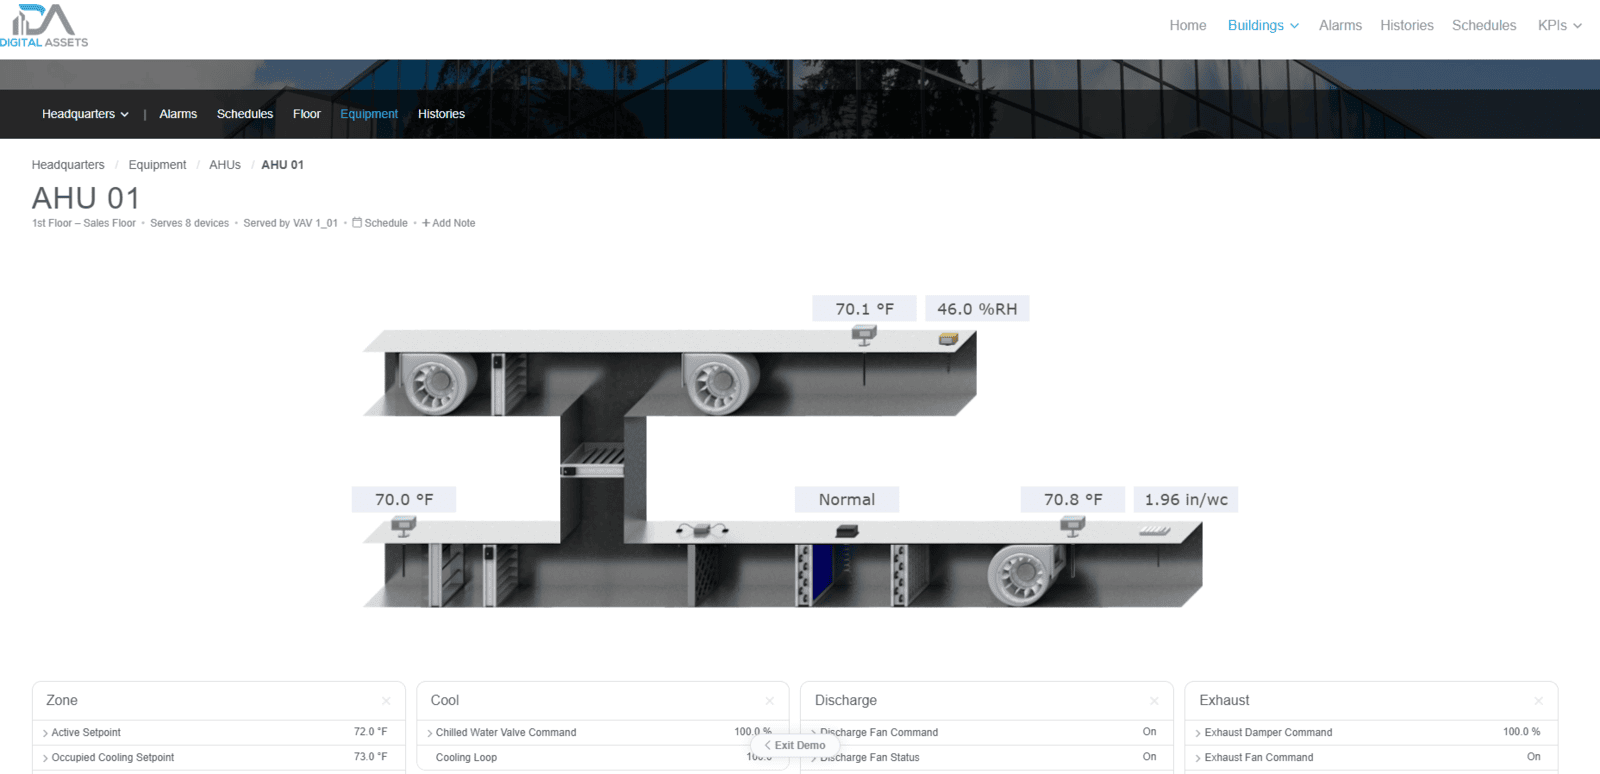Viewport: 1600px width, 774px height.
Task: Switch to the Floor tab
Action: coord(306,114)
